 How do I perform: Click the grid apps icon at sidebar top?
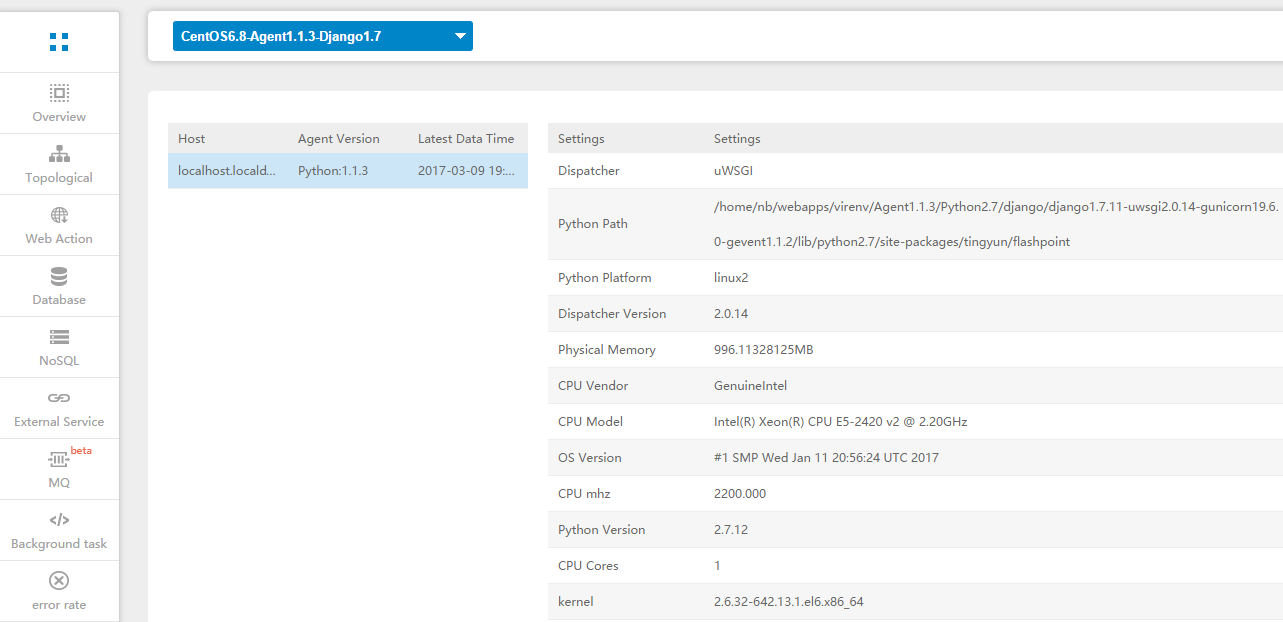59,42
